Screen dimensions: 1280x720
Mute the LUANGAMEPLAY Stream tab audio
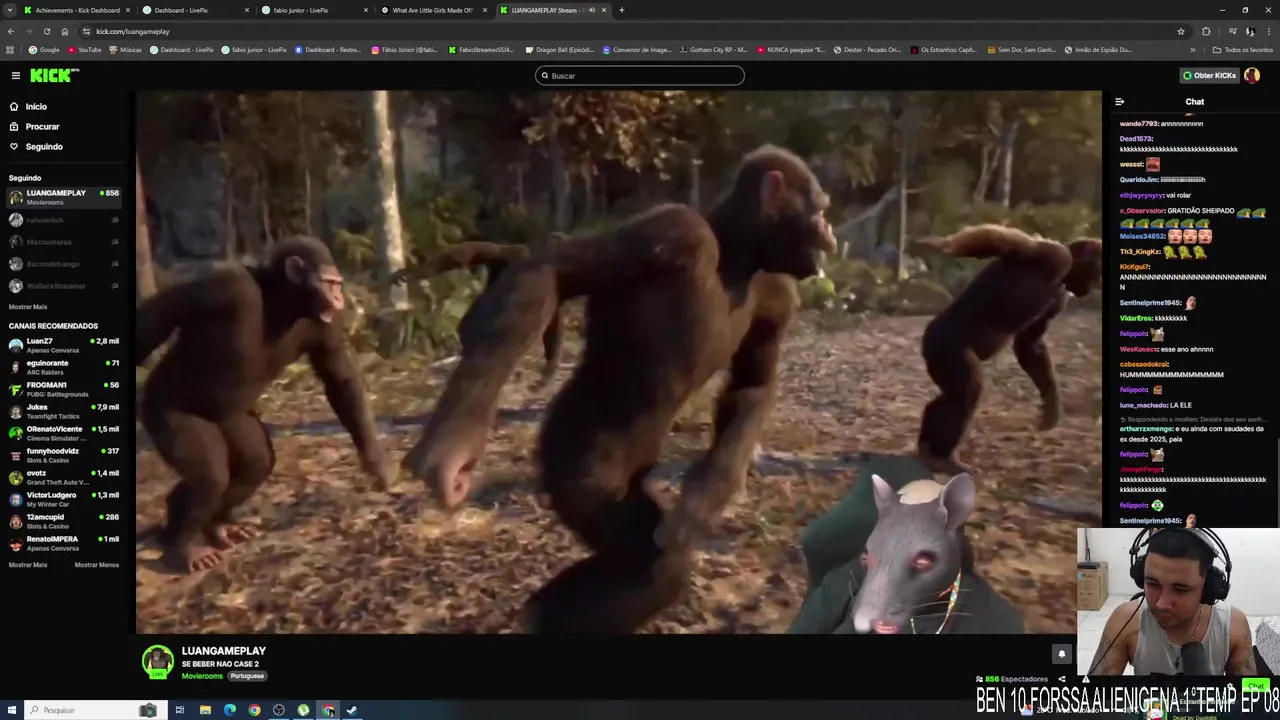[x=591, y=10]
